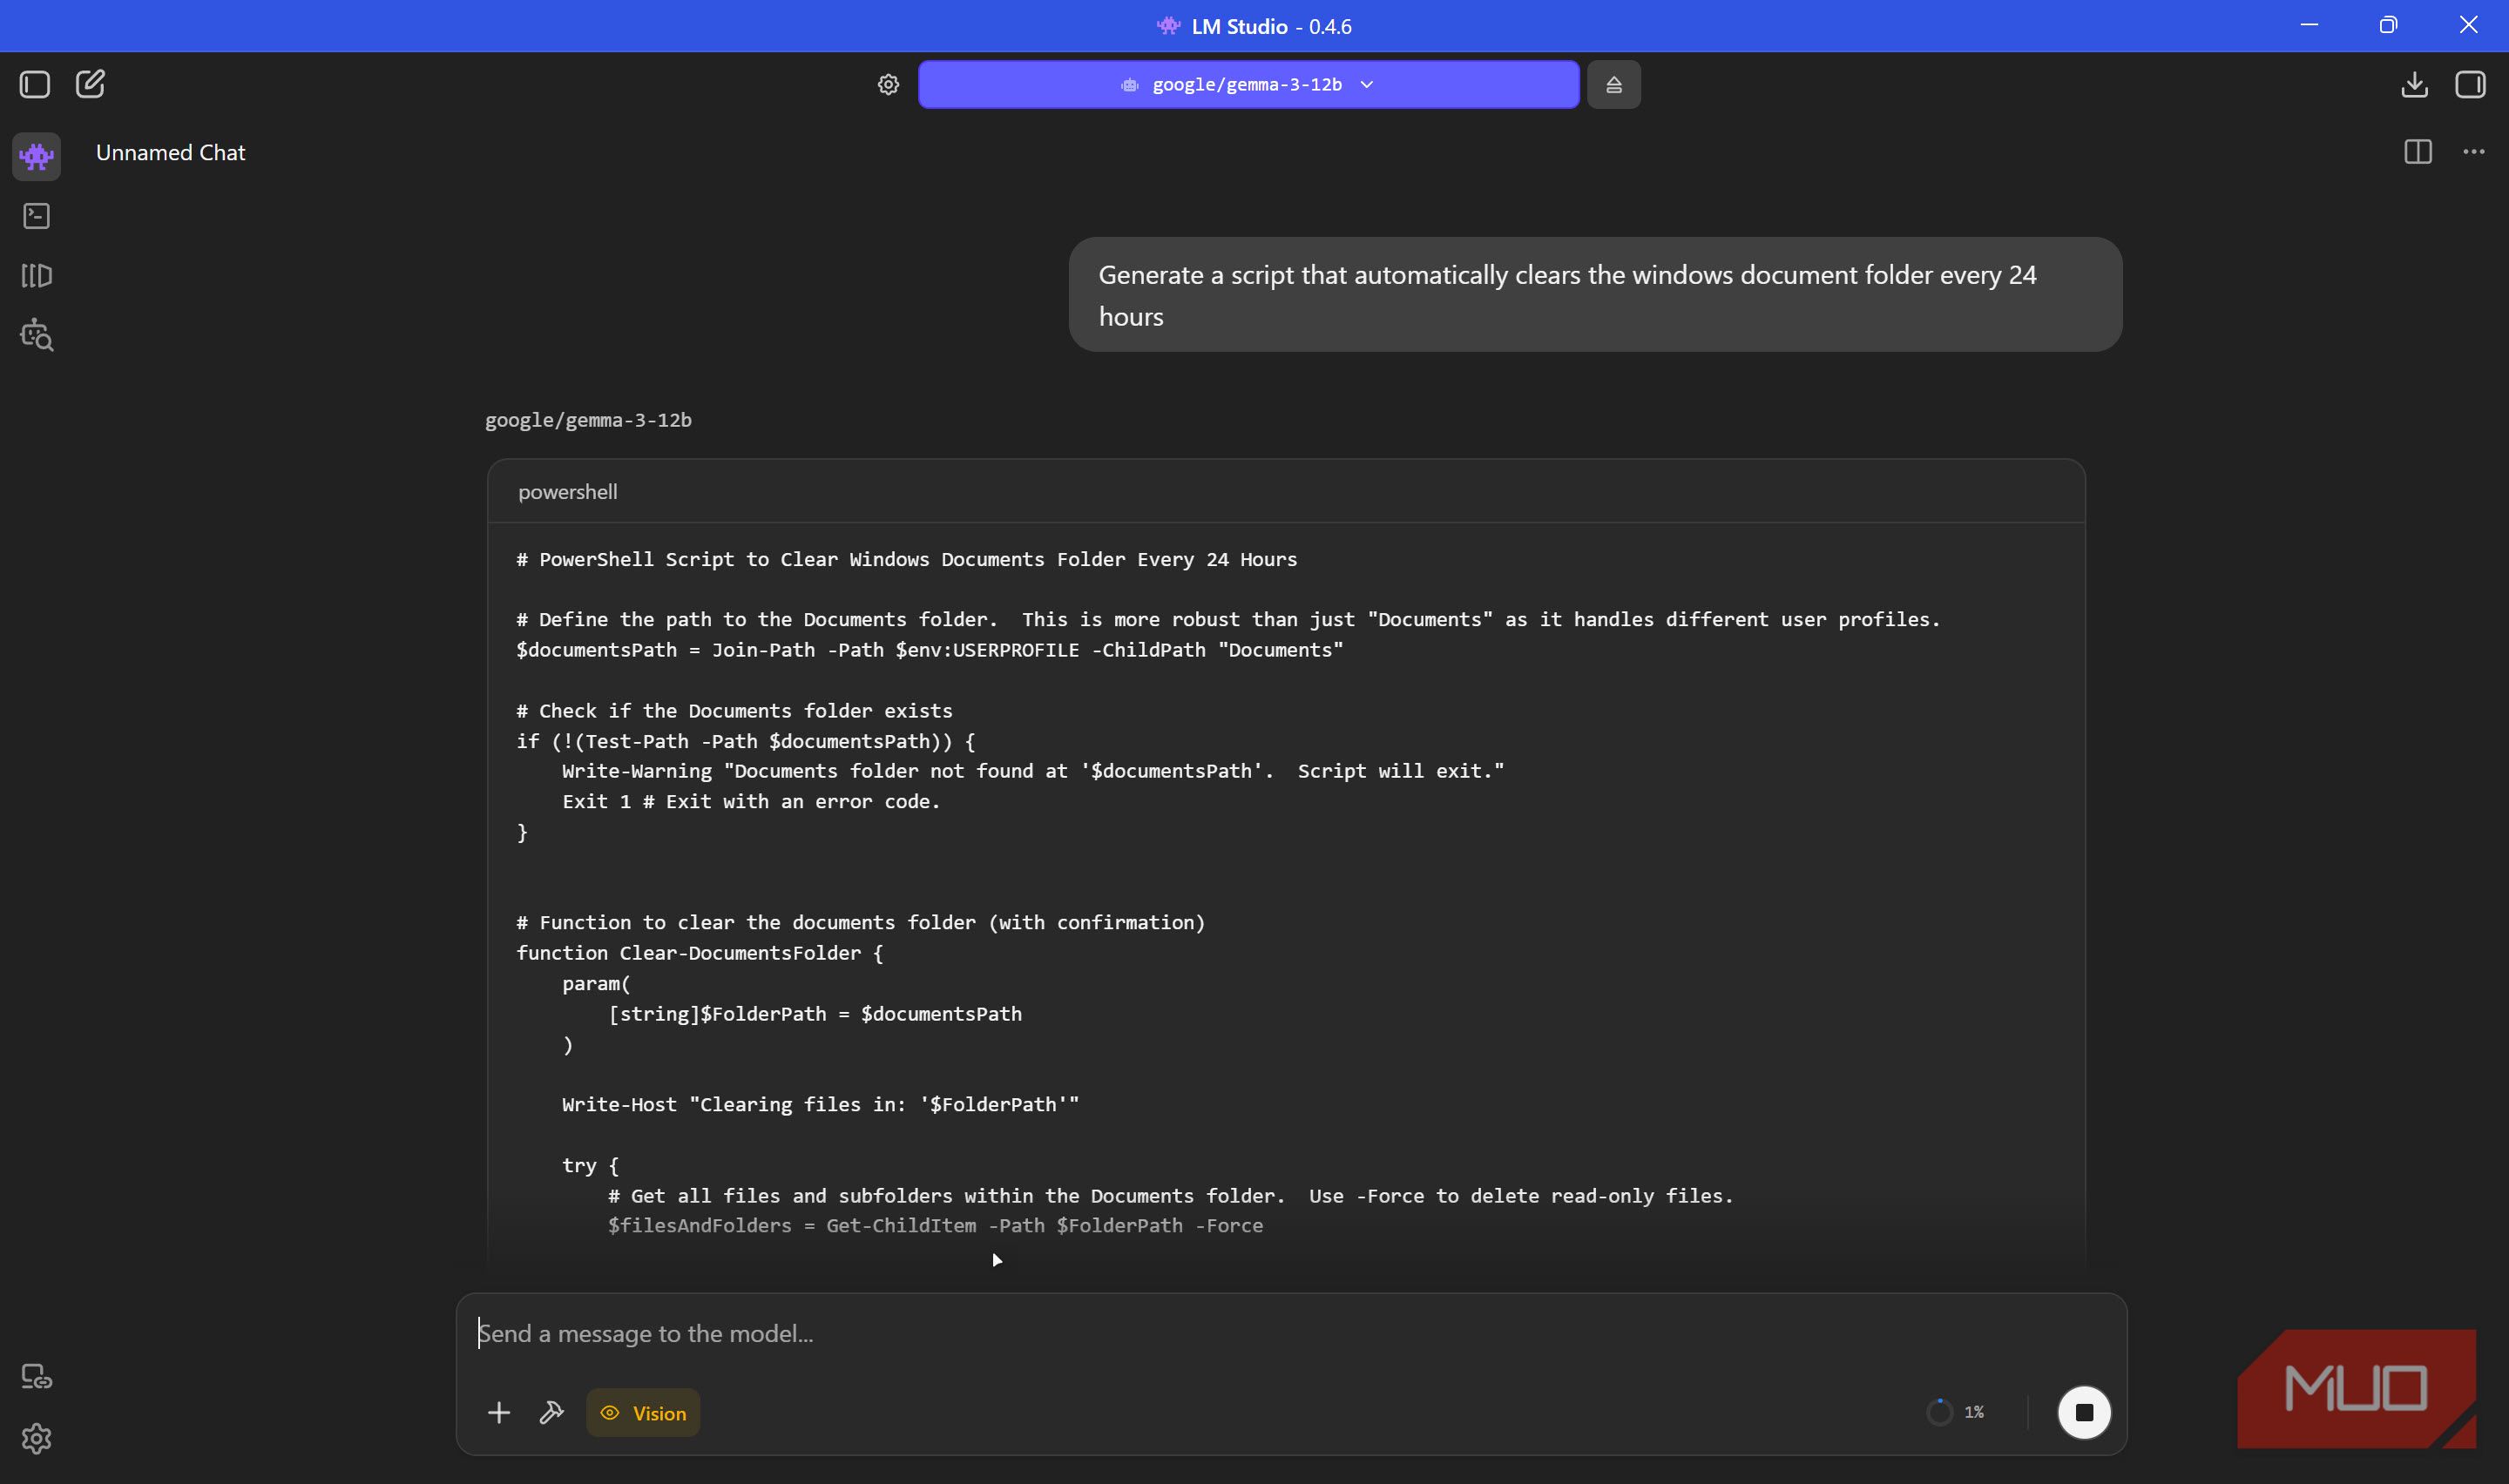
Task: Restore down the LM Studio window
Action: (x=2389, y=25)
